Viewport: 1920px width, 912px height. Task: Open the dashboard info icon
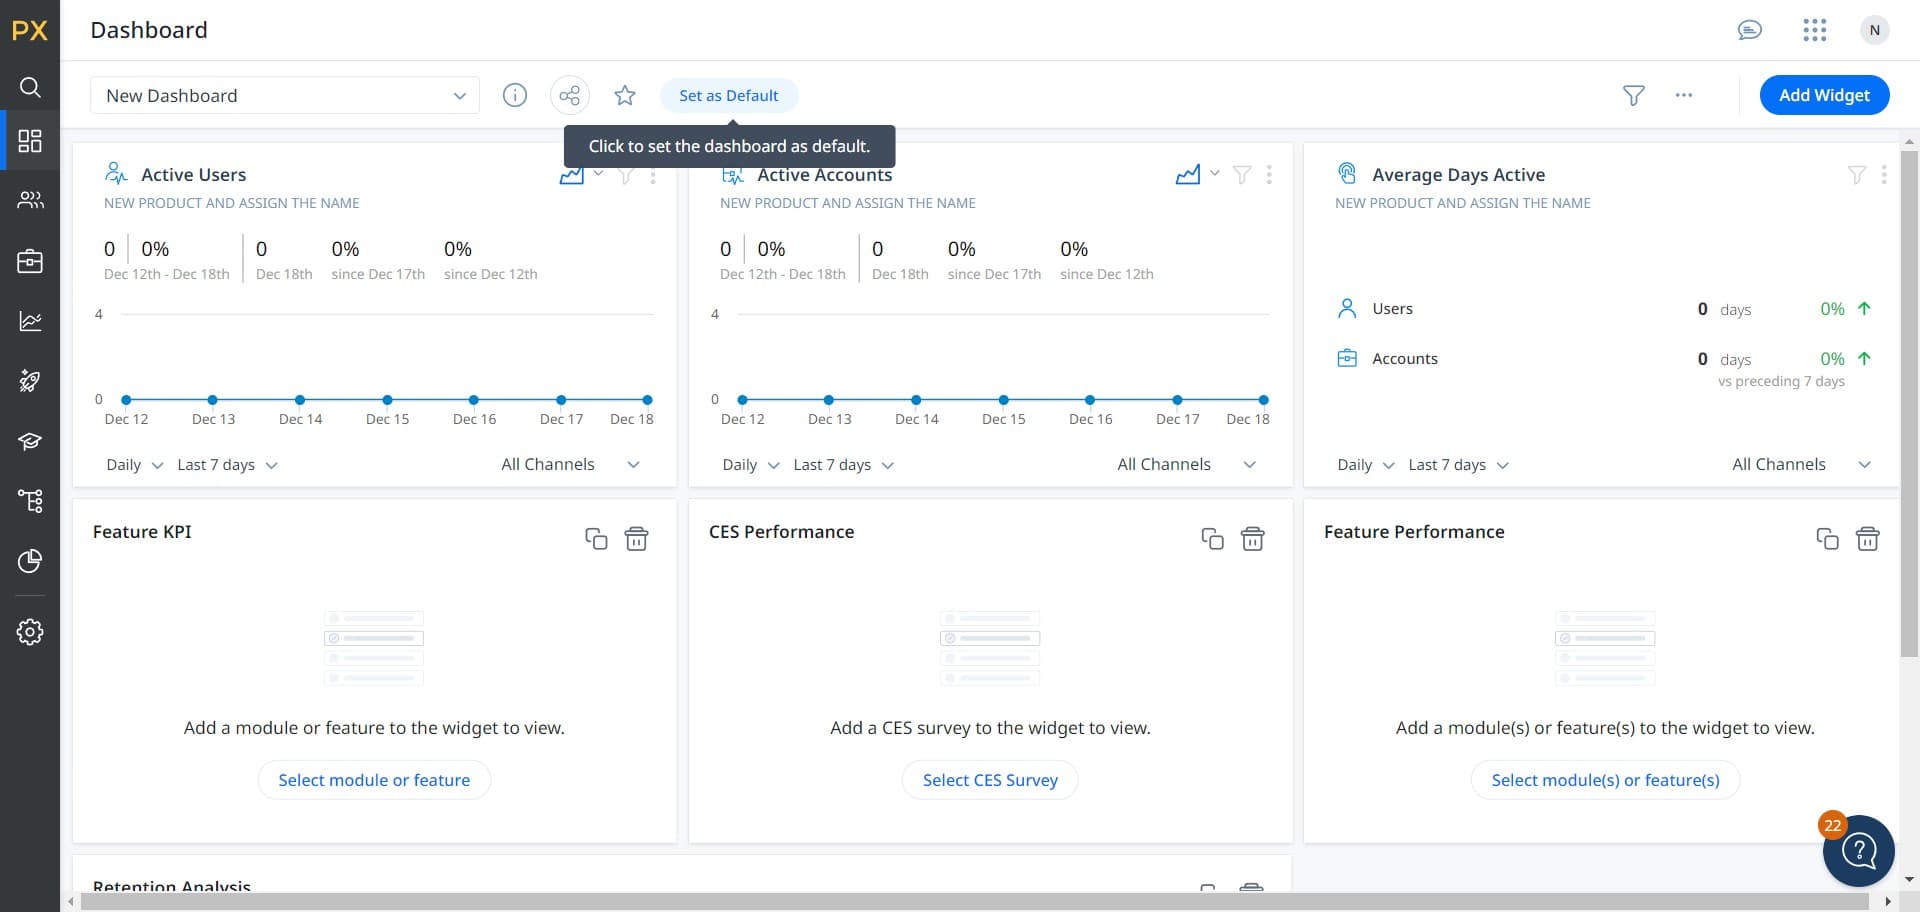(514, 95)
